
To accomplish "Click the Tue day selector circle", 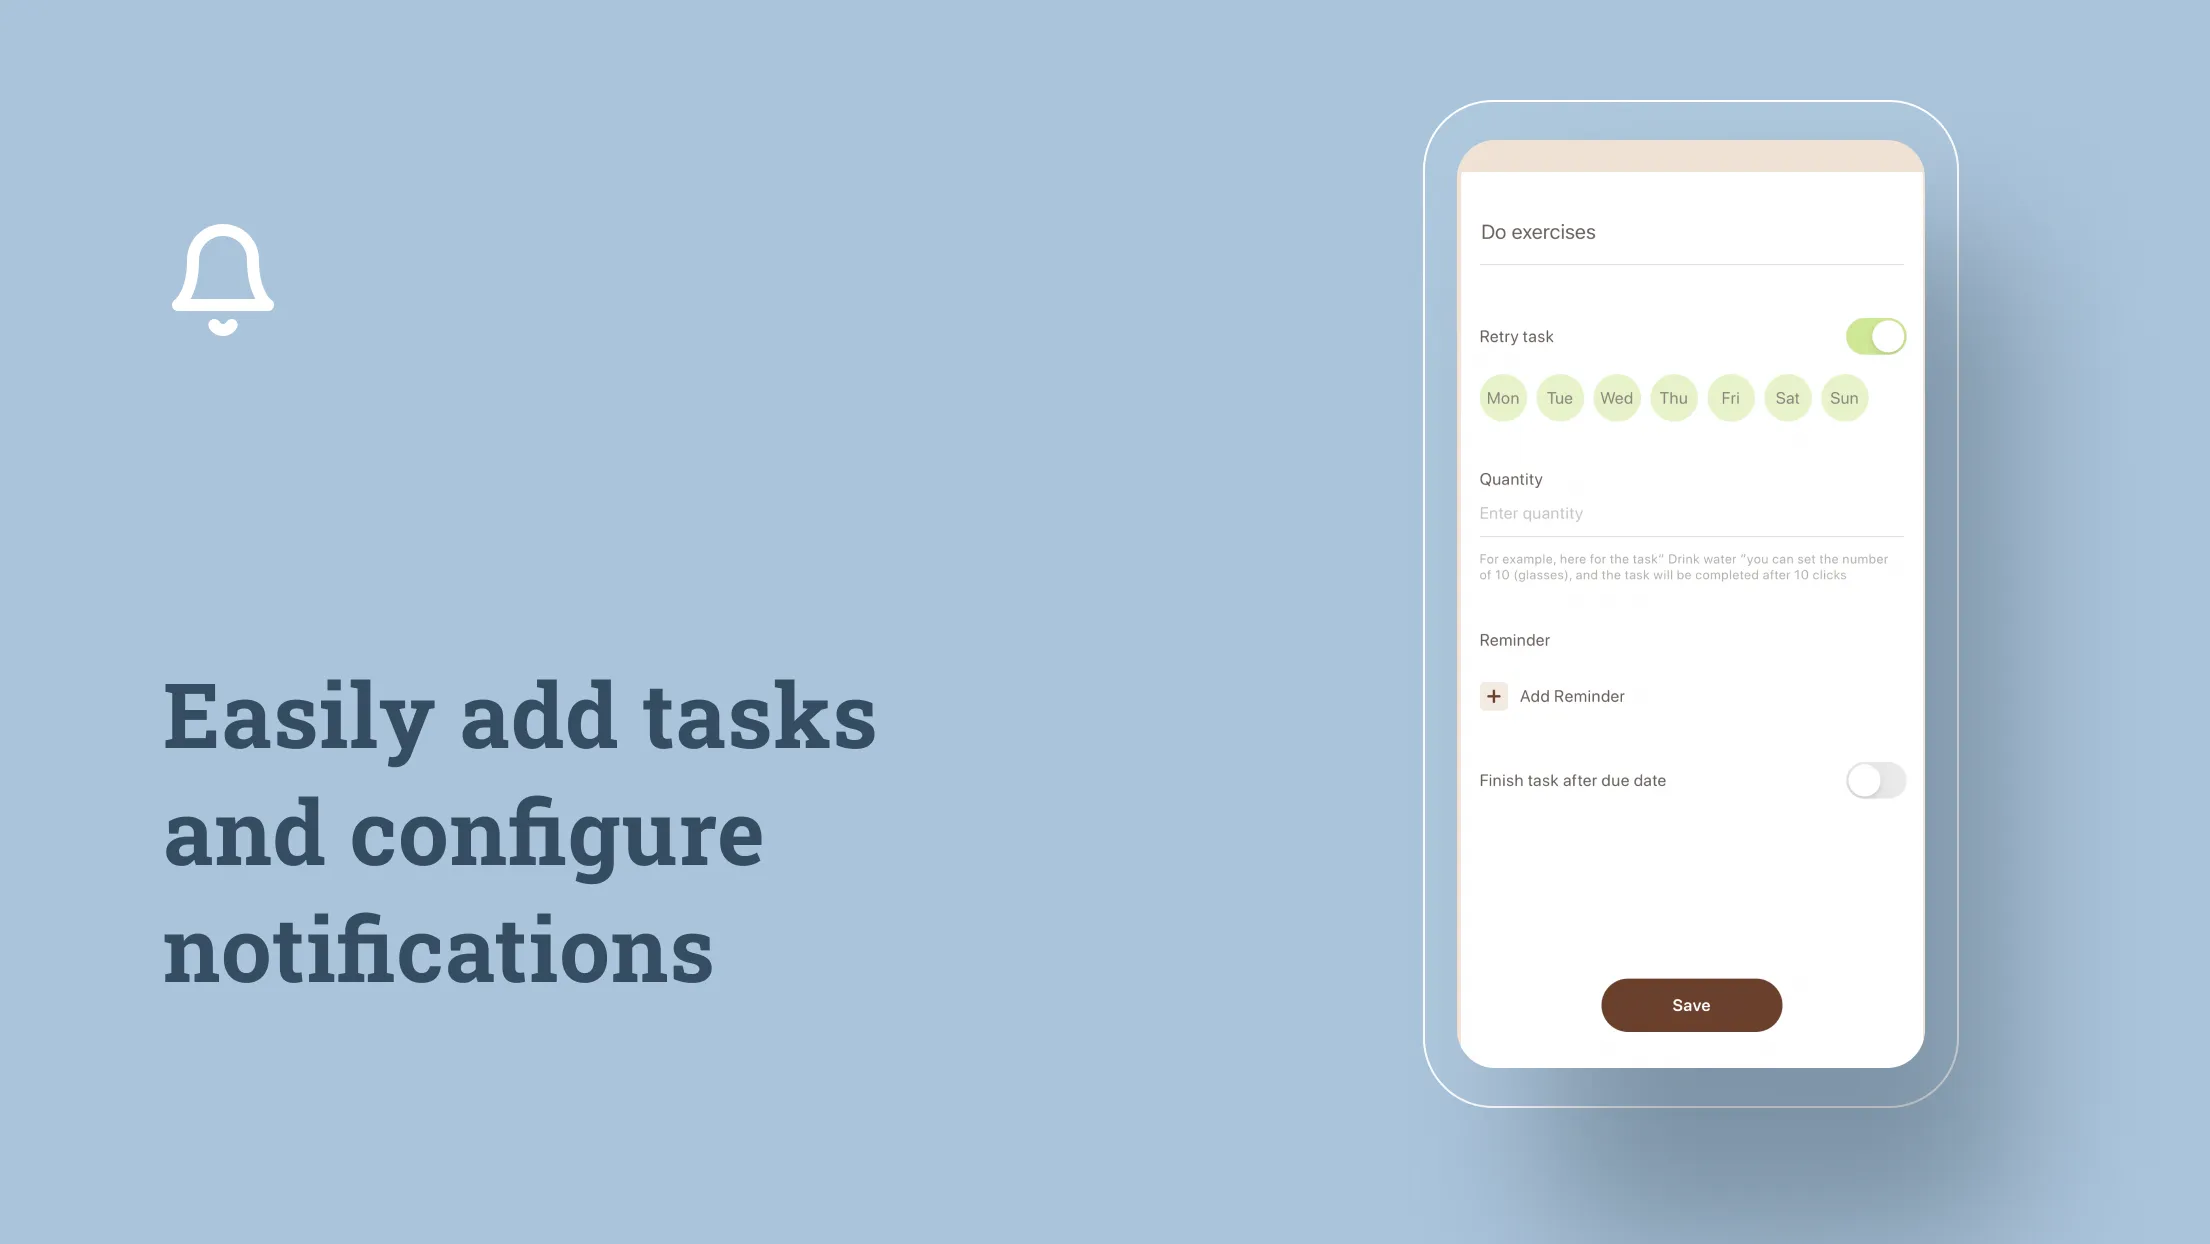I will click(x=1559, y=397).
